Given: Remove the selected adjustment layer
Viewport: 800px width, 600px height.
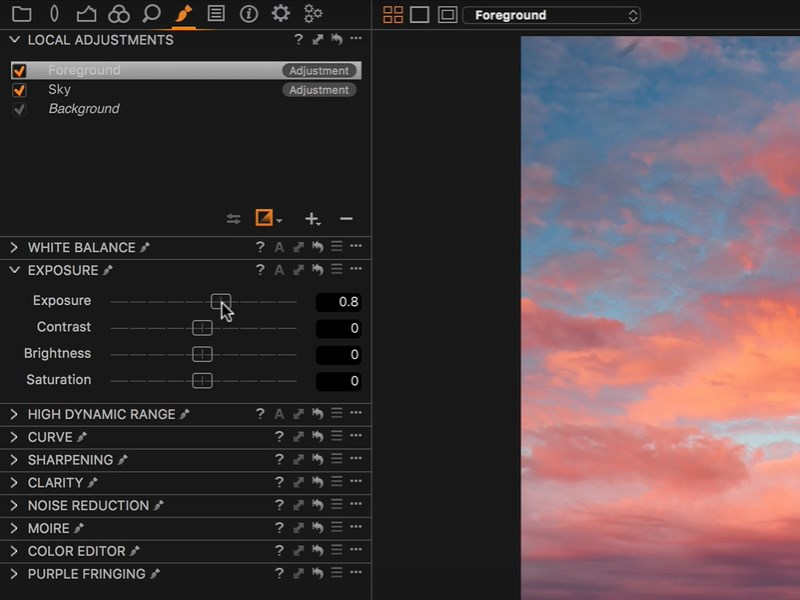Looking at the screenshot, I should [x=346, y=219].
